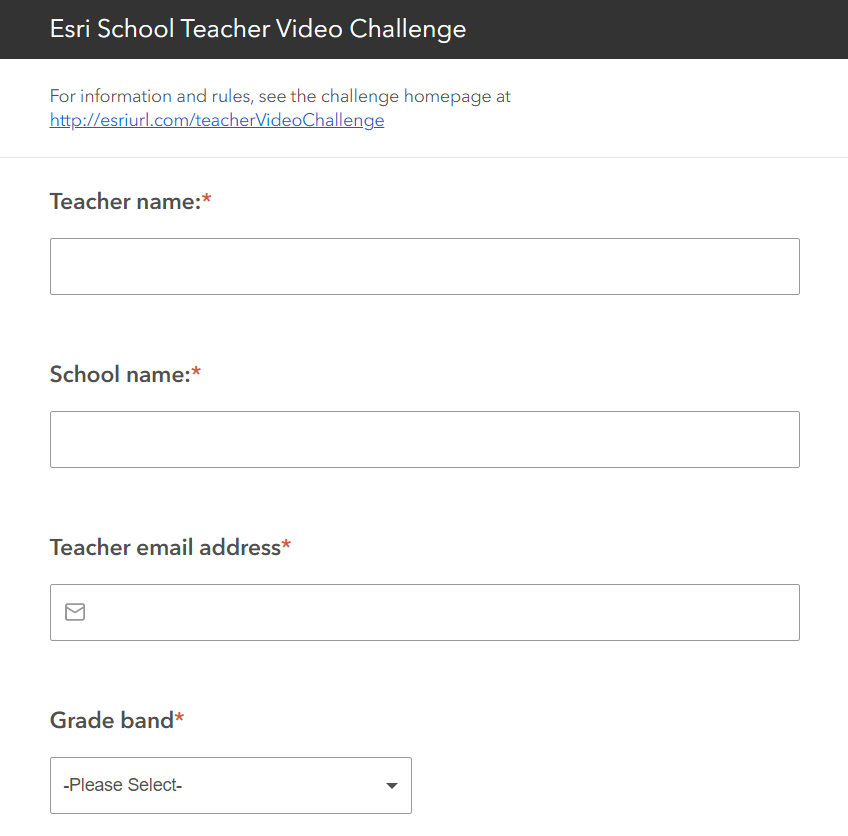
Task: Expand the Grade band dropdown arrow
Action: pos(392,786)
